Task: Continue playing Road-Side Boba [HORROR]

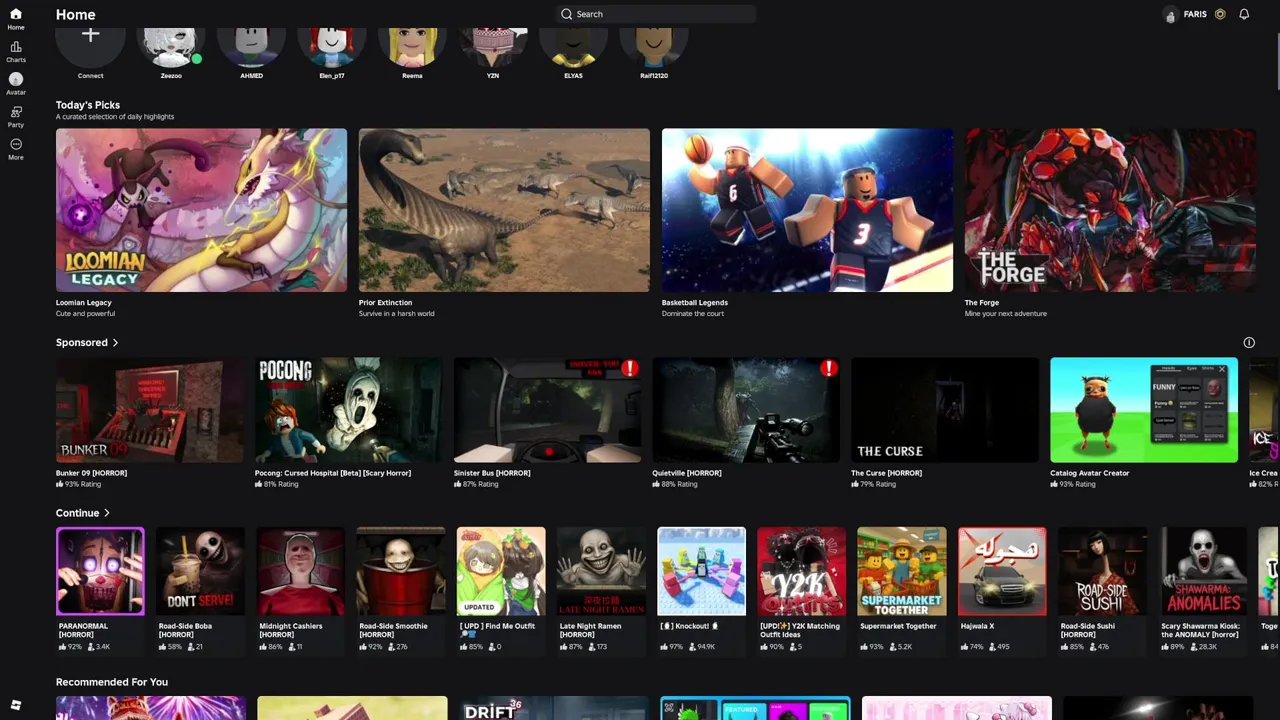Action: pos(200,571)
